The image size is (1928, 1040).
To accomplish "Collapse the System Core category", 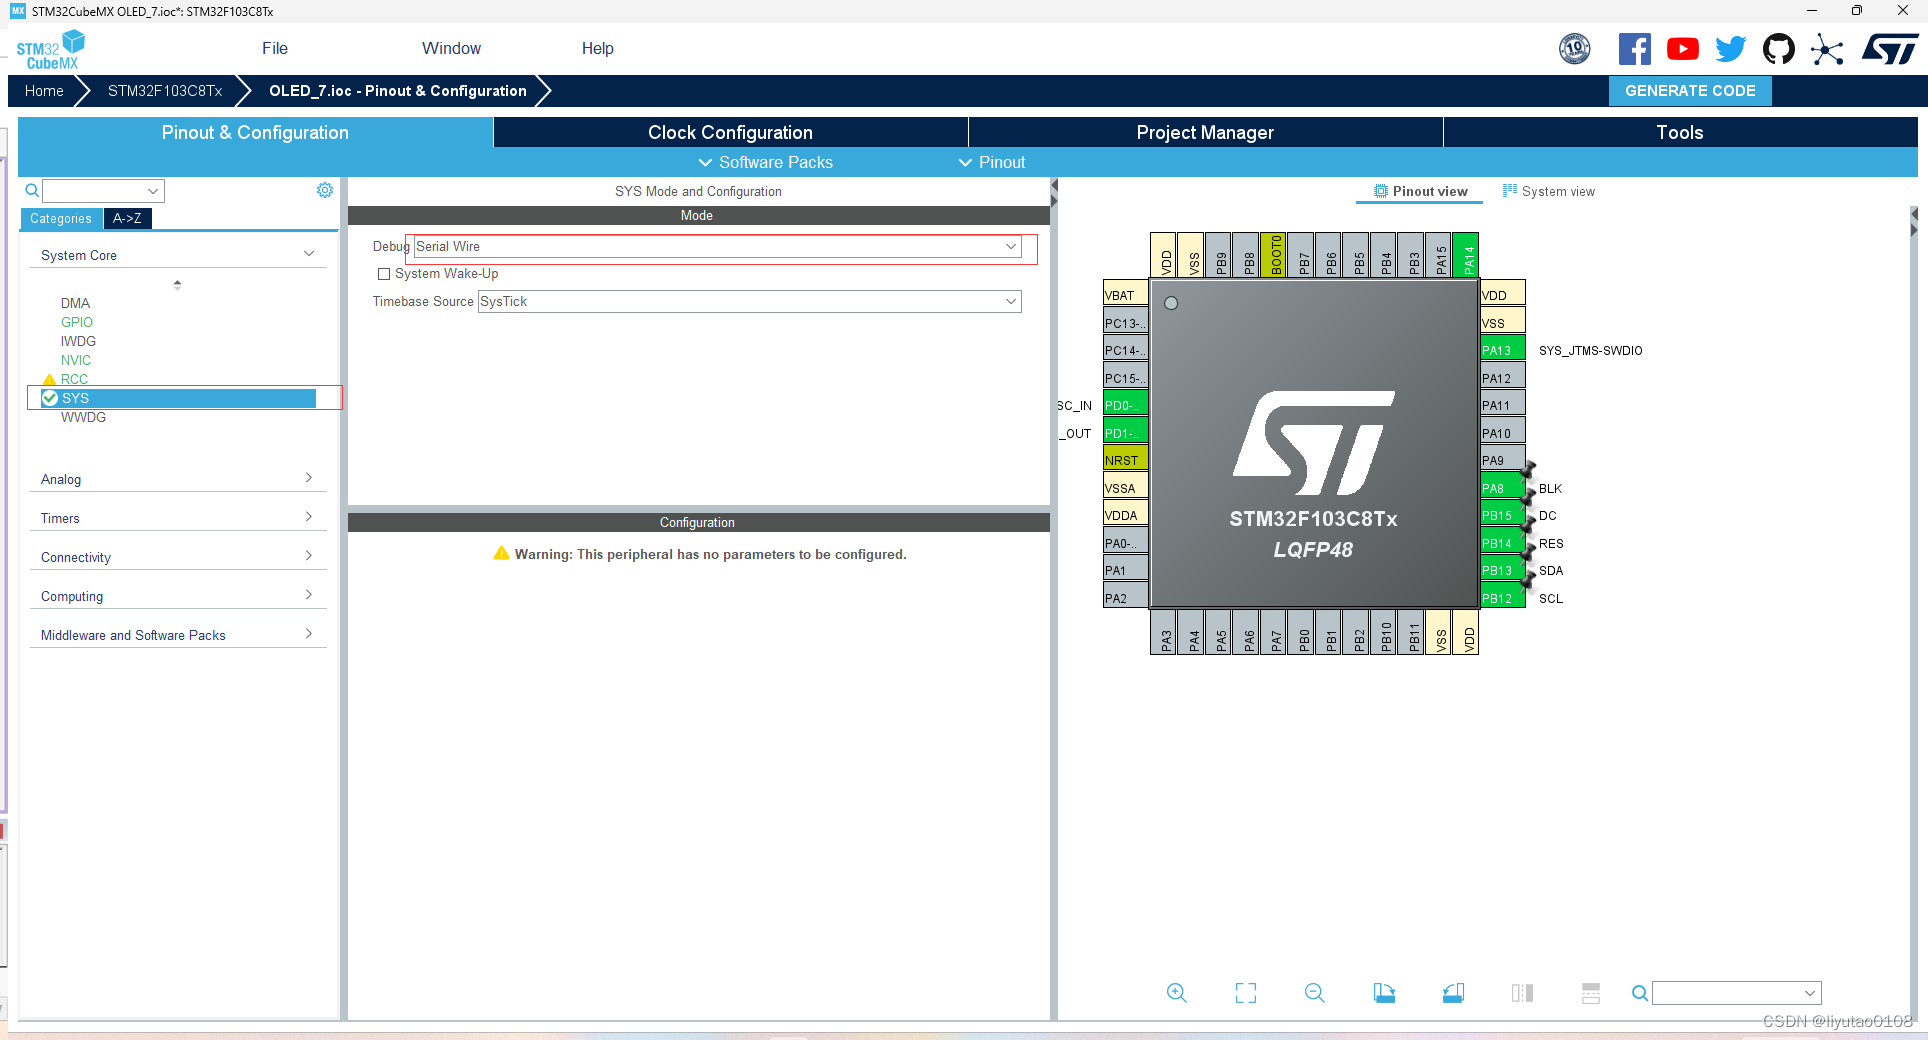I will (310, 253).
